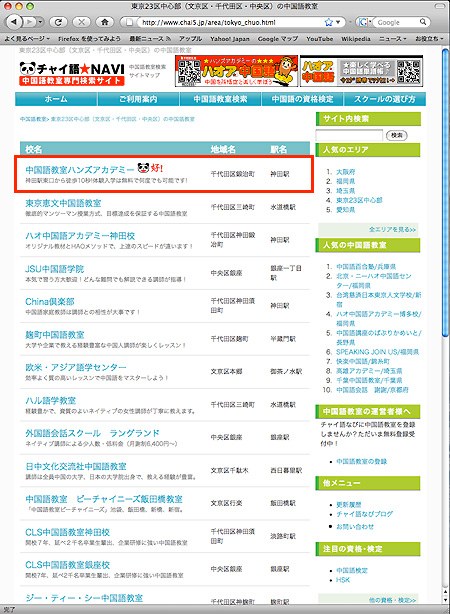Click the scrollbar up arrow at bottom right
Image resolution: width=450 pixels, height=614 pixels.
pyautogui.click(x=446, y=591)
